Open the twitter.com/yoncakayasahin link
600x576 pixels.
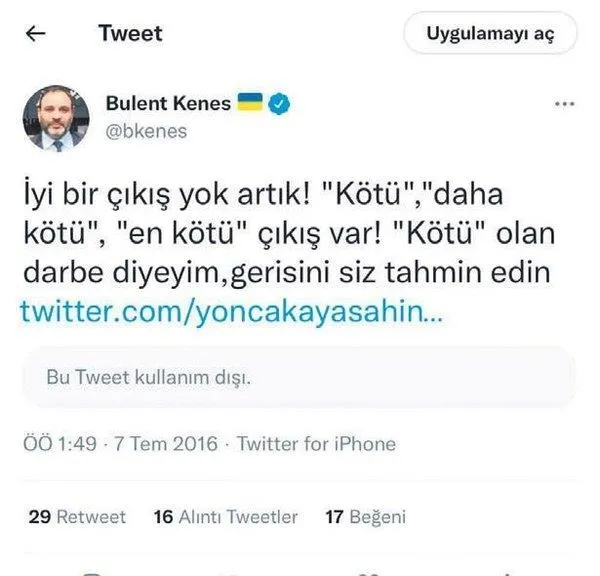pos(232,312)
